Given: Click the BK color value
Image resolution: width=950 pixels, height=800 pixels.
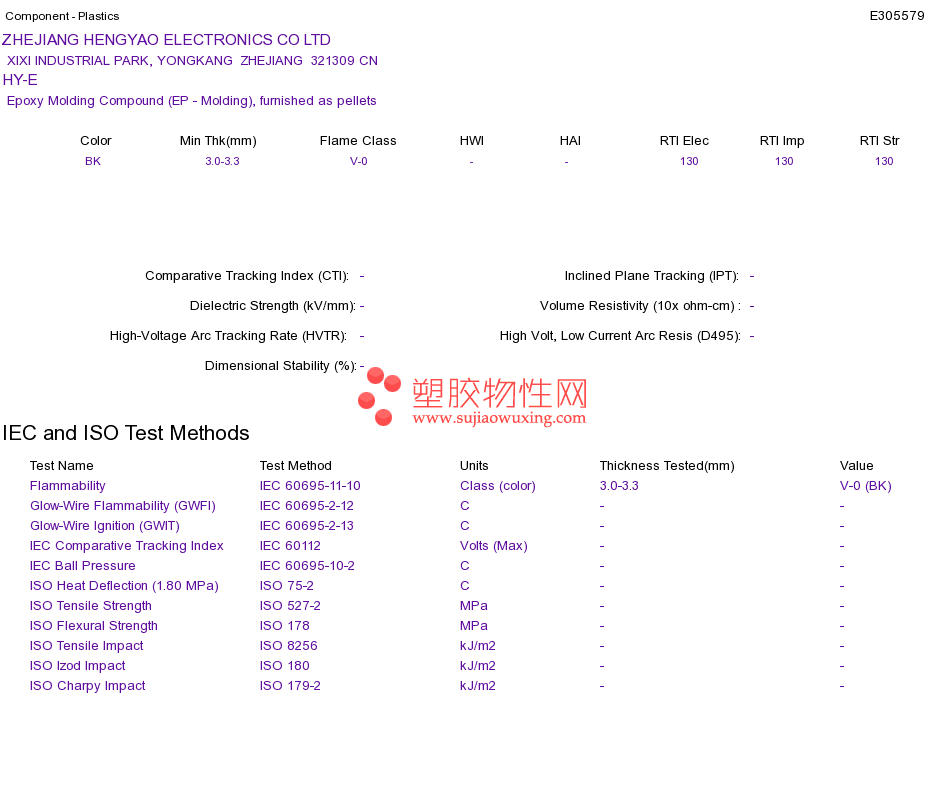Looking at the screenshot, I should coord(93,161).
